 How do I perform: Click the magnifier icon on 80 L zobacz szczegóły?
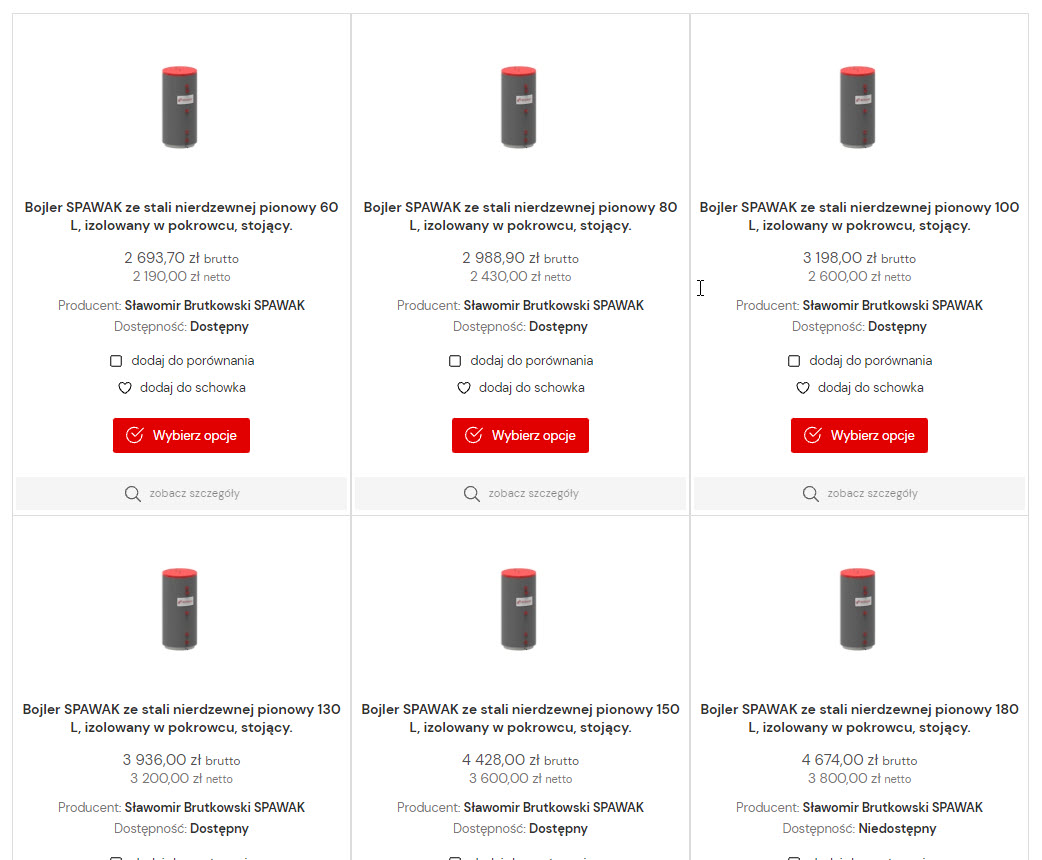[x=471, y=493]
